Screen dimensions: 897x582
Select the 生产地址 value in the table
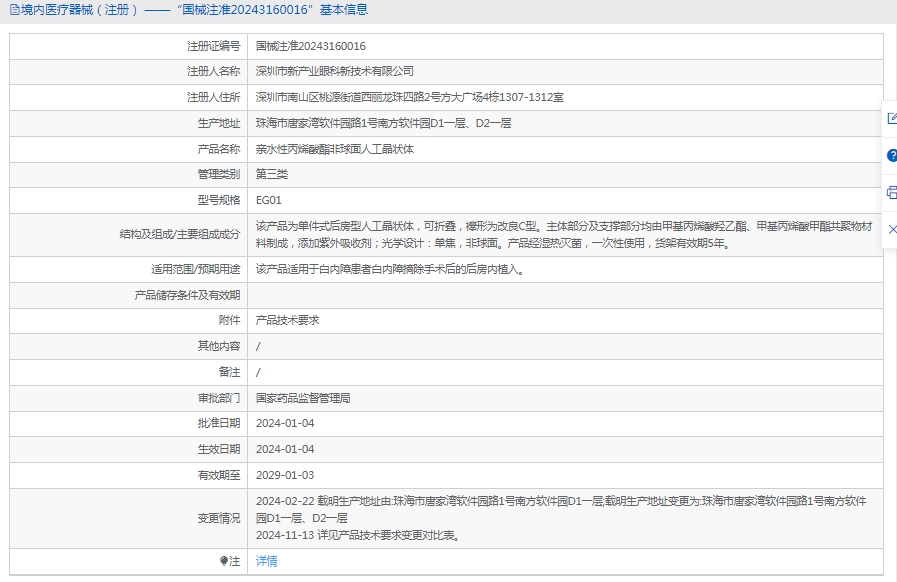pos(383,124)
